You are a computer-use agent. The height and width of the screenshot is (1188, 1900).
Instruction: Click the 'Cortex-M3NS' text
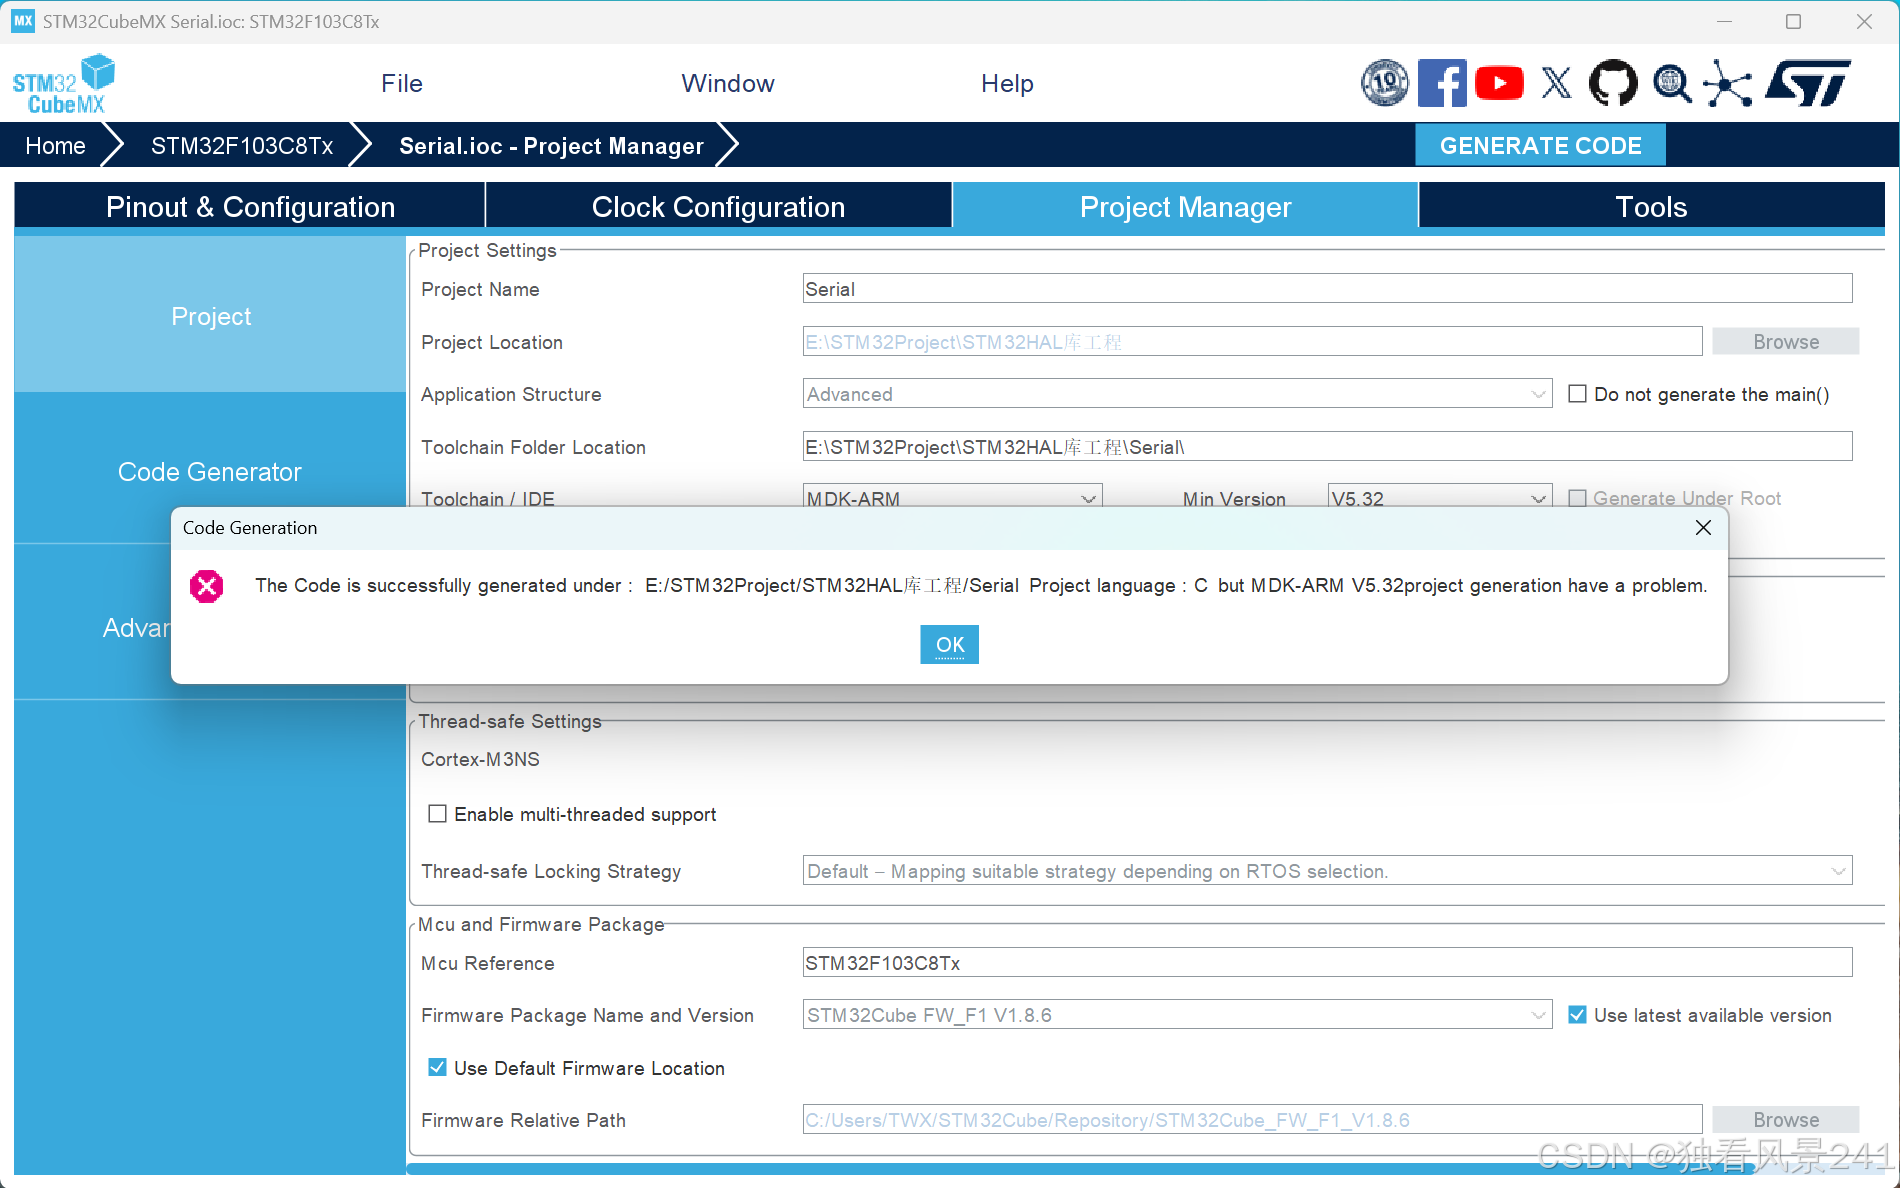(480, 759)
